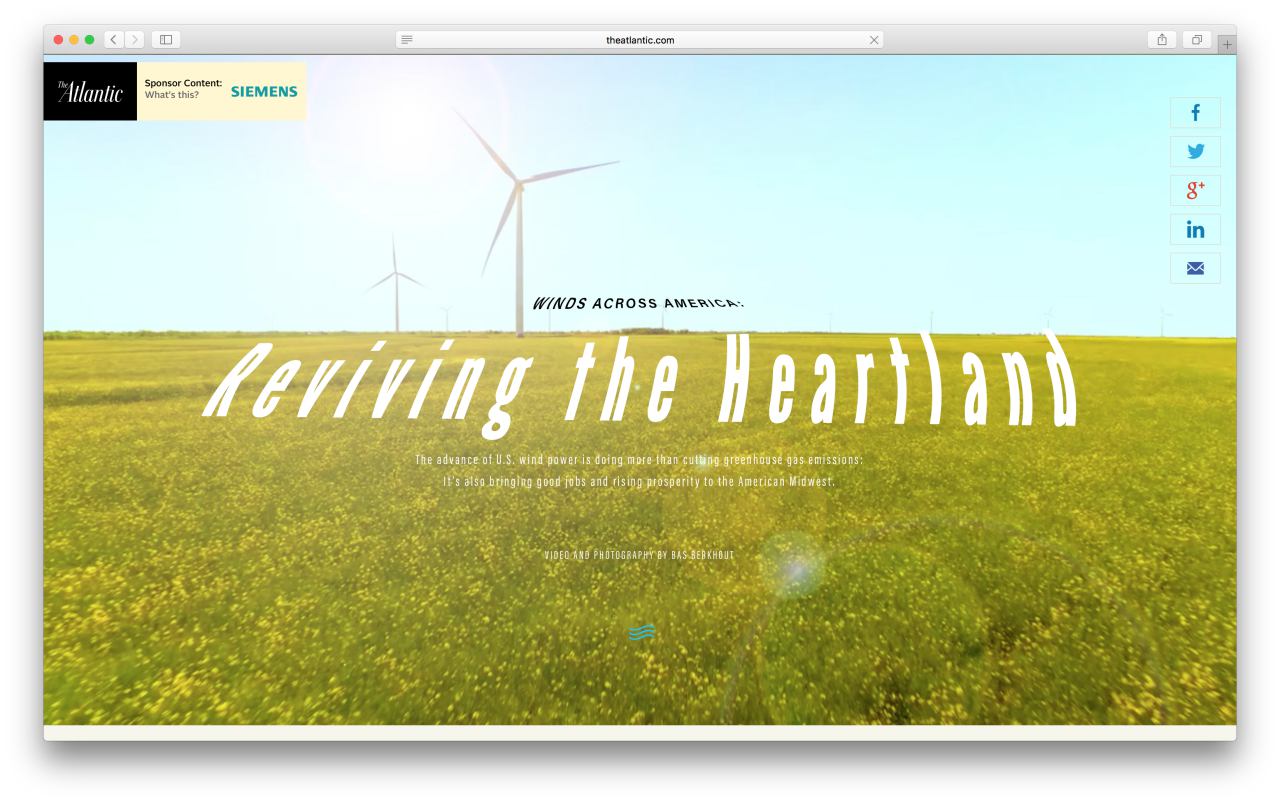Click the "Reviving the Heartland" headline
This screenshot has height=803, width=1280.
coord(640,384)
